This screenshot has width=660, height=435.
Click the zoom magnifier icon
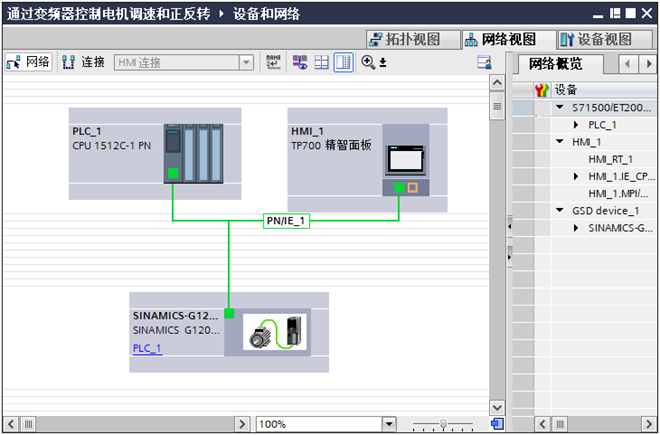click(368, 62)
